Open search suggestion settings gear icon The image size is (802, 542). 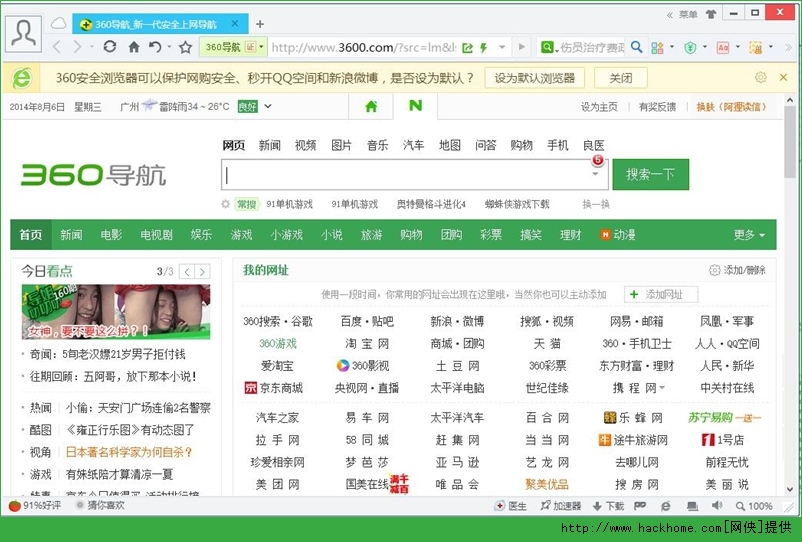coord(225,204)
